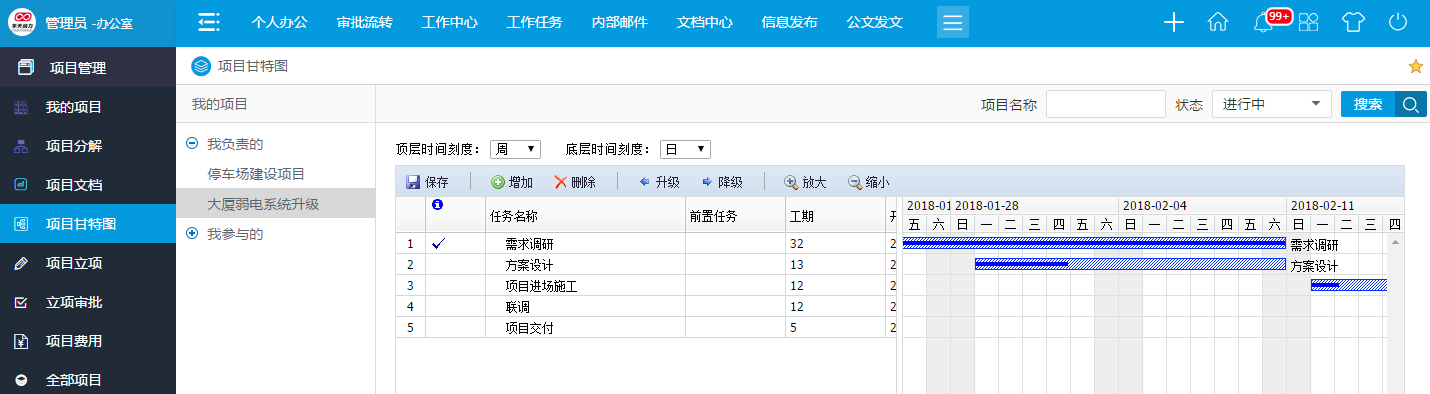Open 全部项目 in sidebar
The width and height of the screenshot is (1430, 394).
pyautogui.click(x=88, y=379)
